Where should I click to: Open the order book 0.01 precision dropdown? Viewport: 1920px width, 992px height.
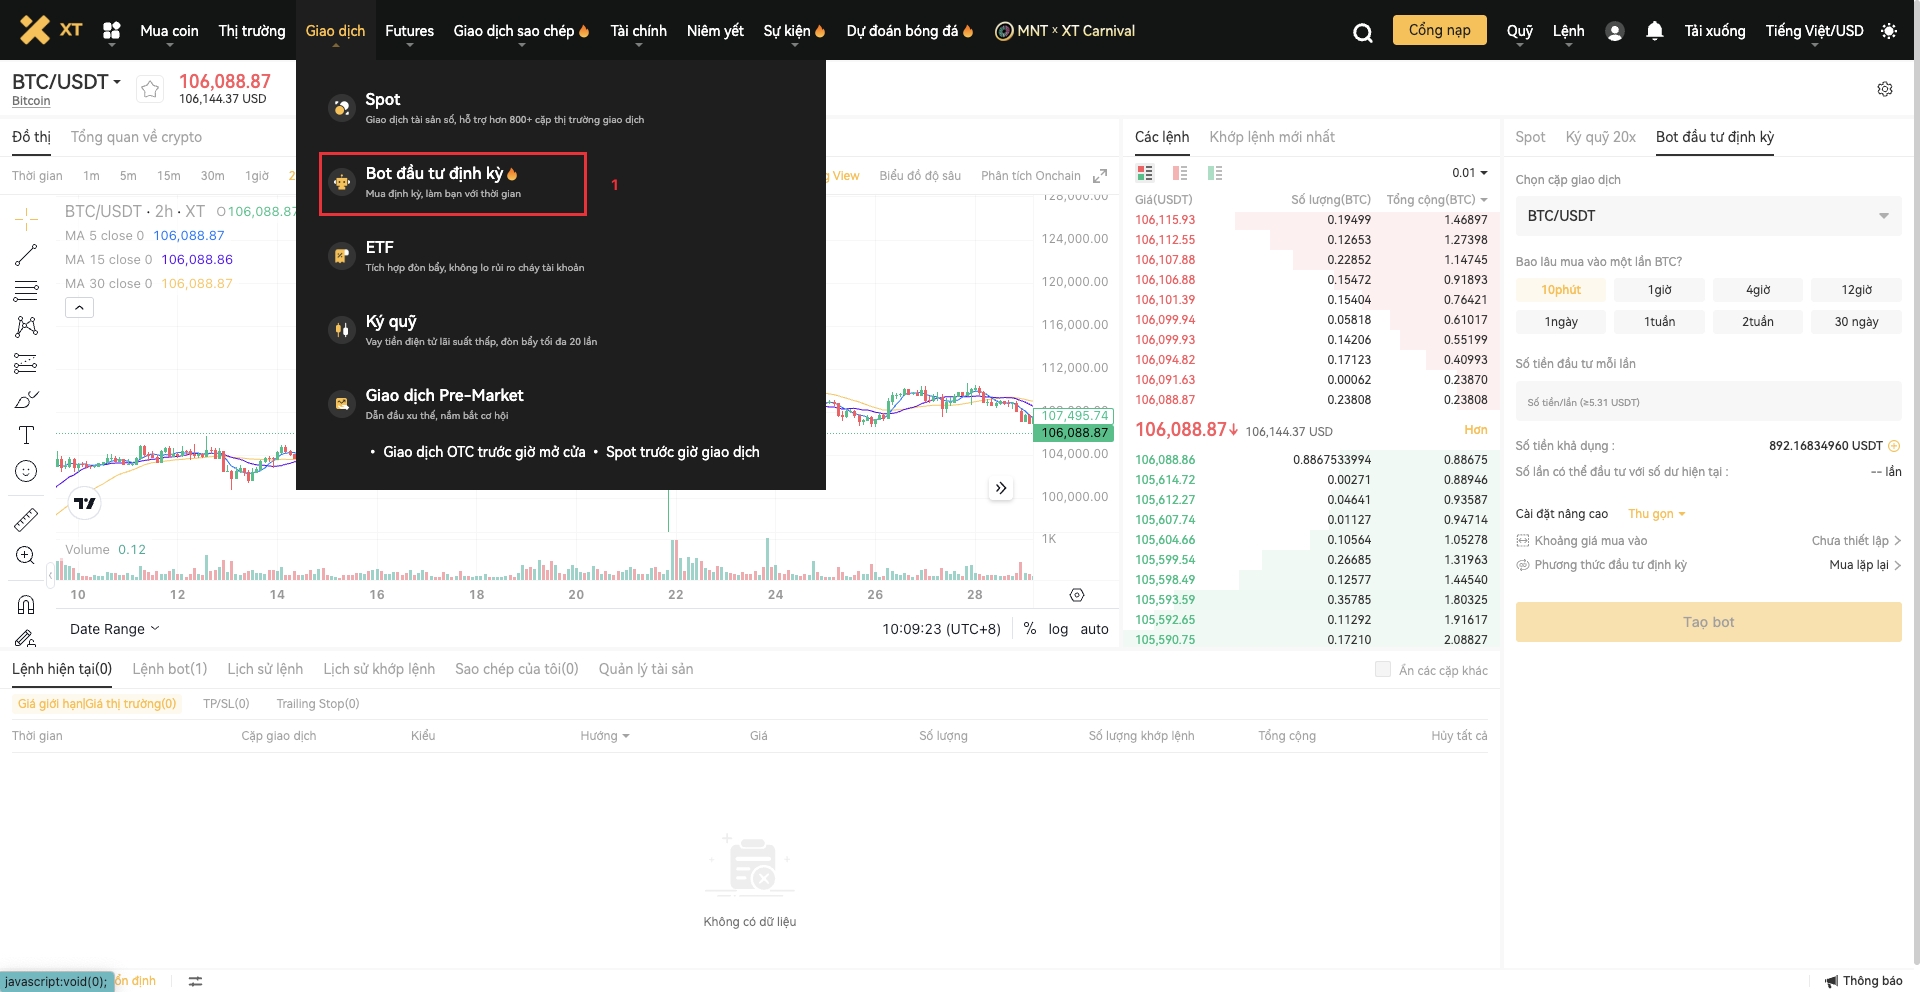[1470, 173]
